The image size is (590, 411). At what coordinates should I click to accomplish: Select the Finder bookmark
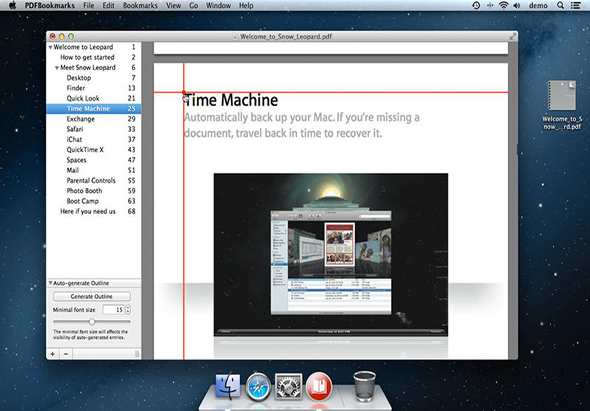click(x=93, y=88)
